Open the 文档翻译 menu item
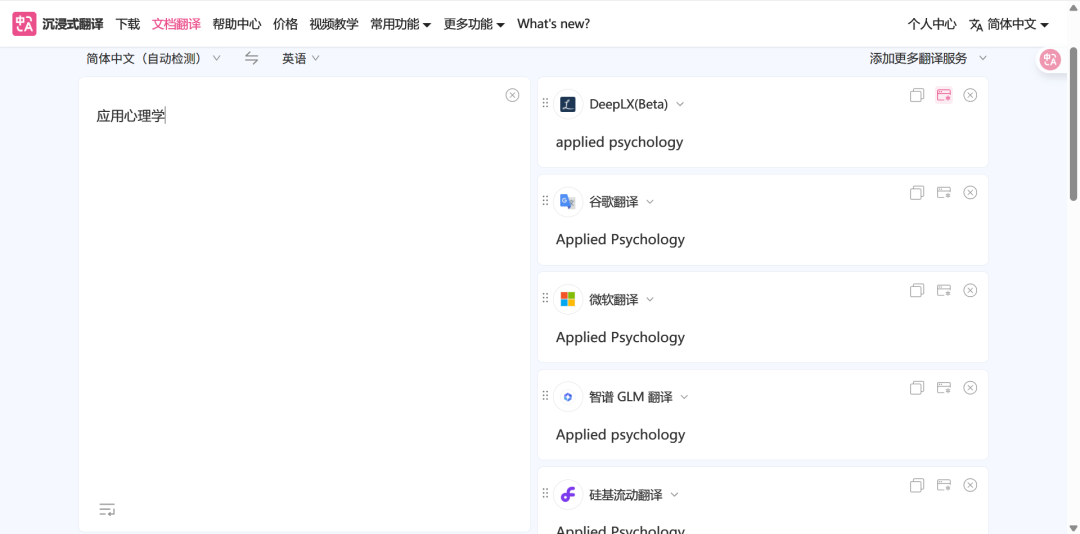 (176, 24)
